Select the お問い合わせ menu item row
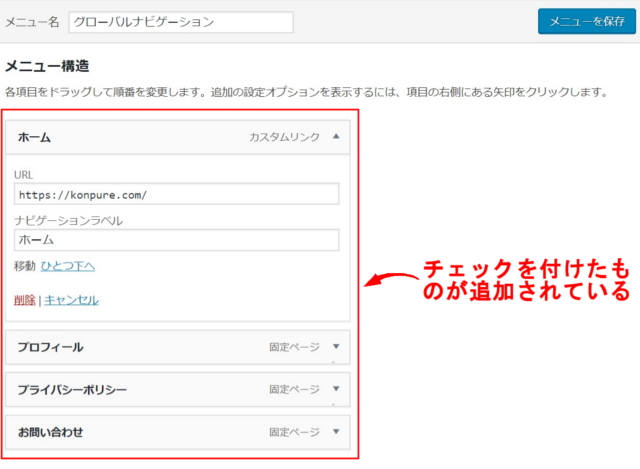The height and width of the screenshot is (469, 640). 178,432
